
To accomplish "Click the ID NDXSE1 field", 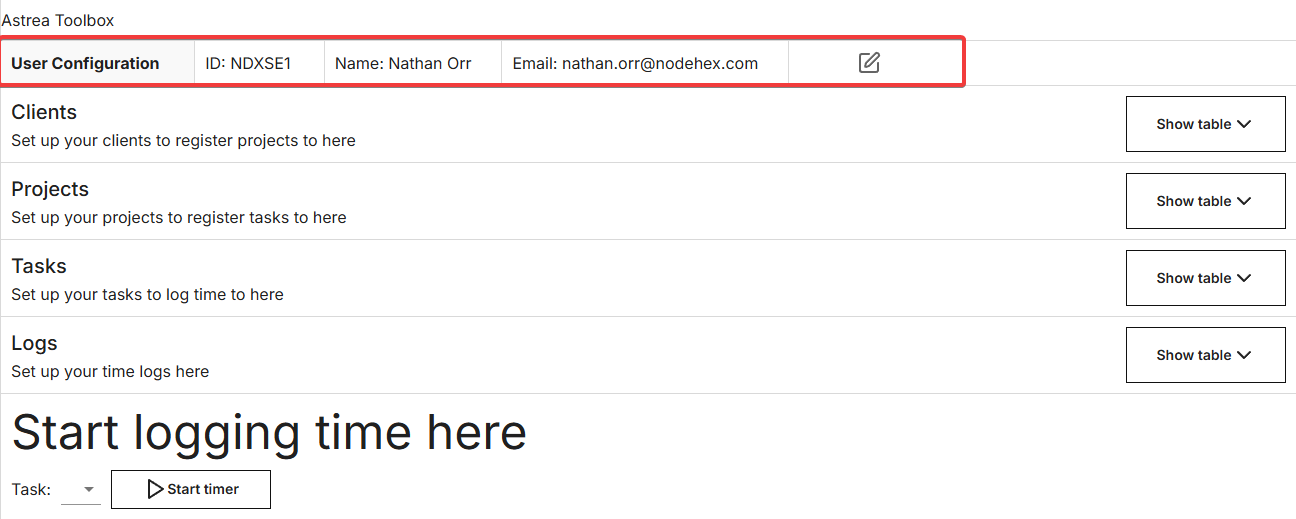I will (x=248, y=63).
